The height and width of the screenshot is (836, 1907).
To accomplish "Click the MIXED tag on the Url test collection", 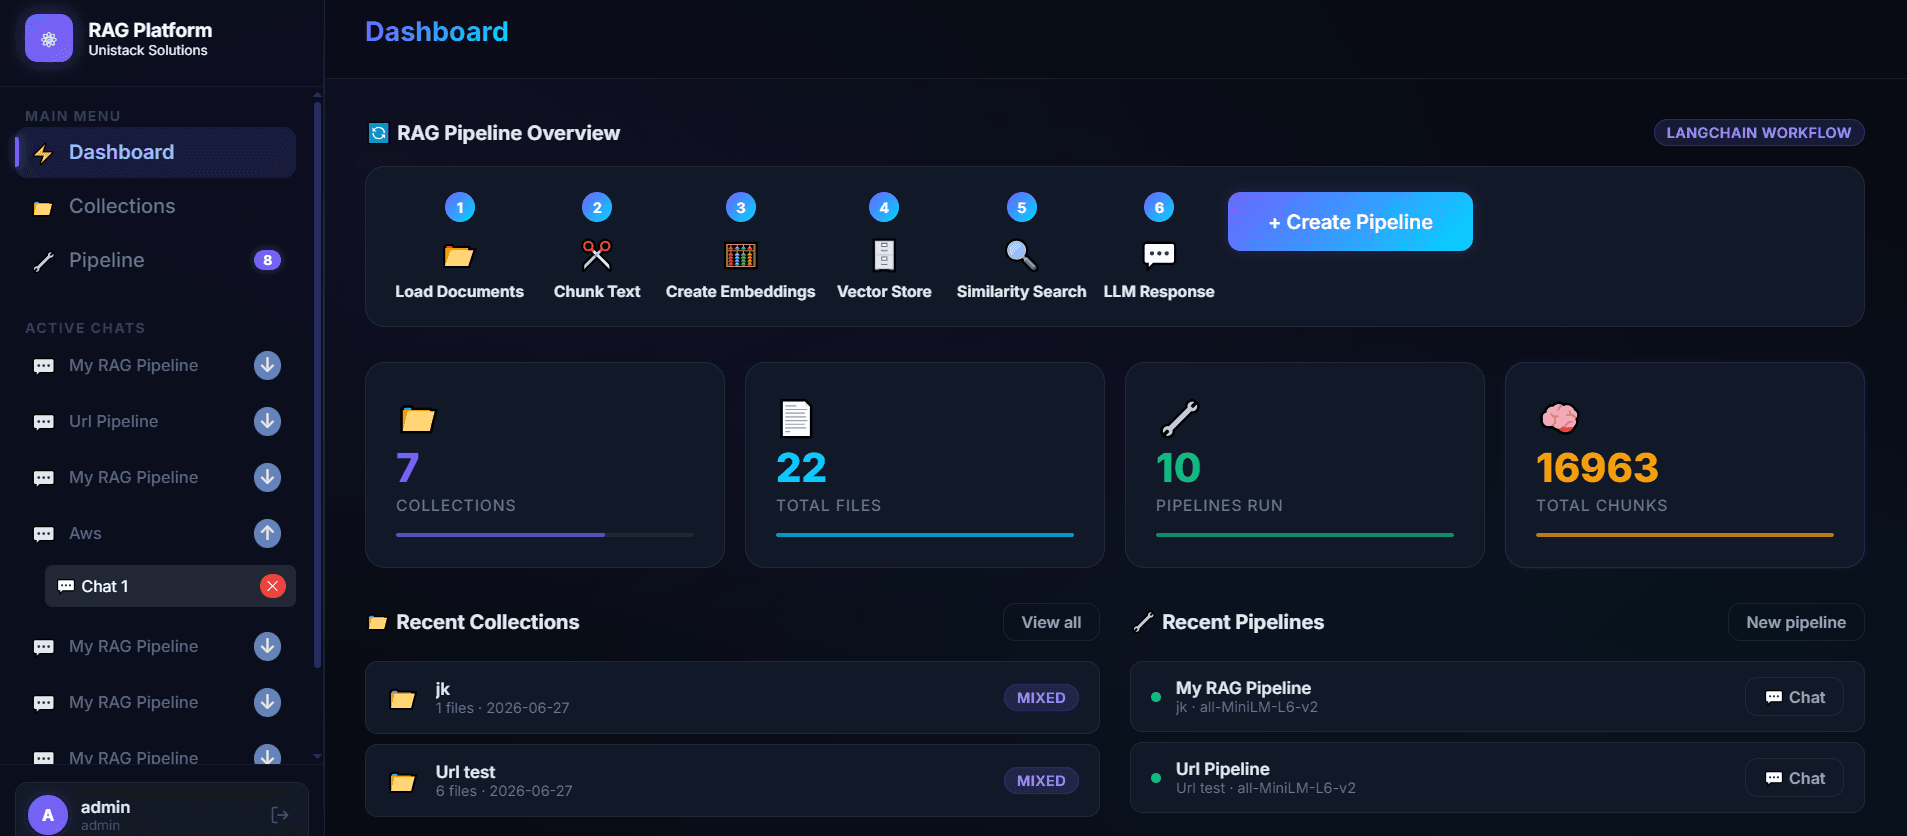I will (x=1041, y=781).
